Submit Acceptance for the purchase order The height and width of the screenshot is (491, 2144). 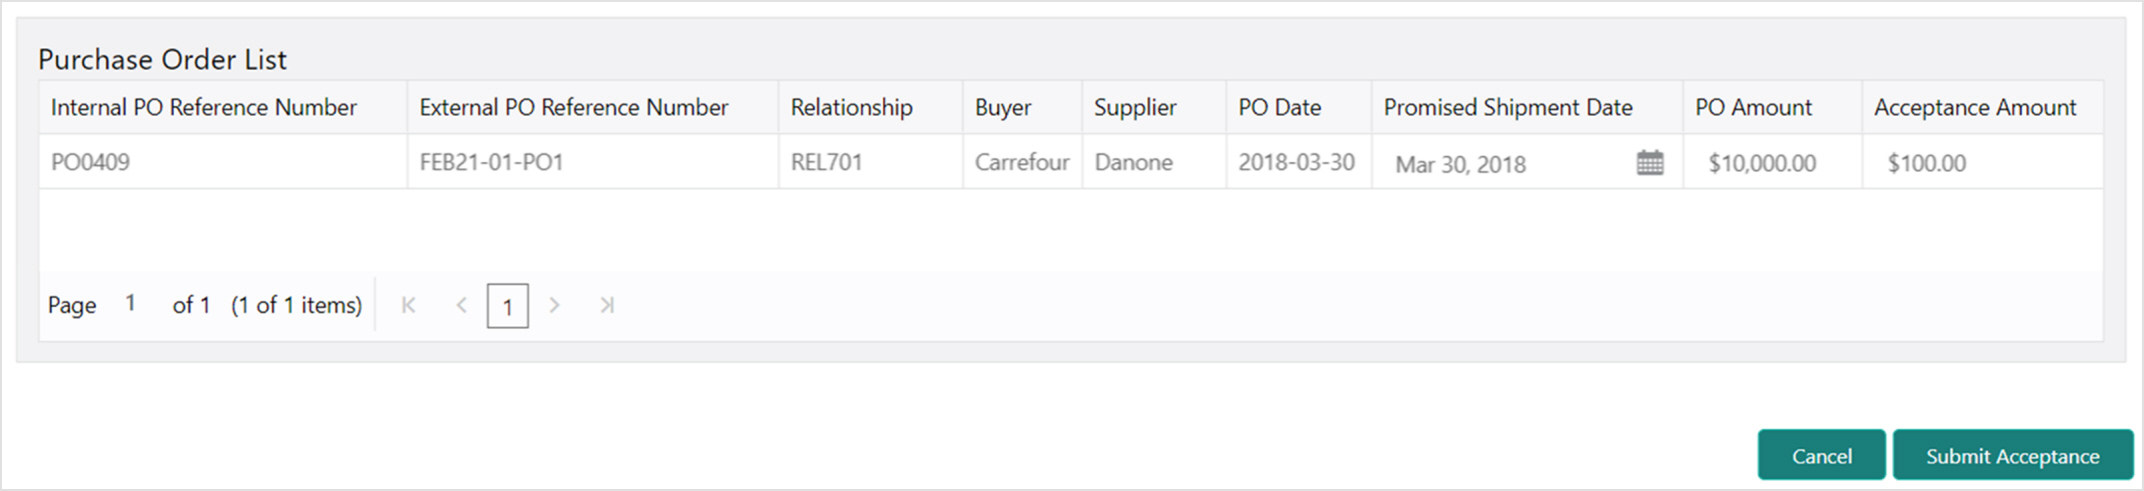[x=2013, y=455]
